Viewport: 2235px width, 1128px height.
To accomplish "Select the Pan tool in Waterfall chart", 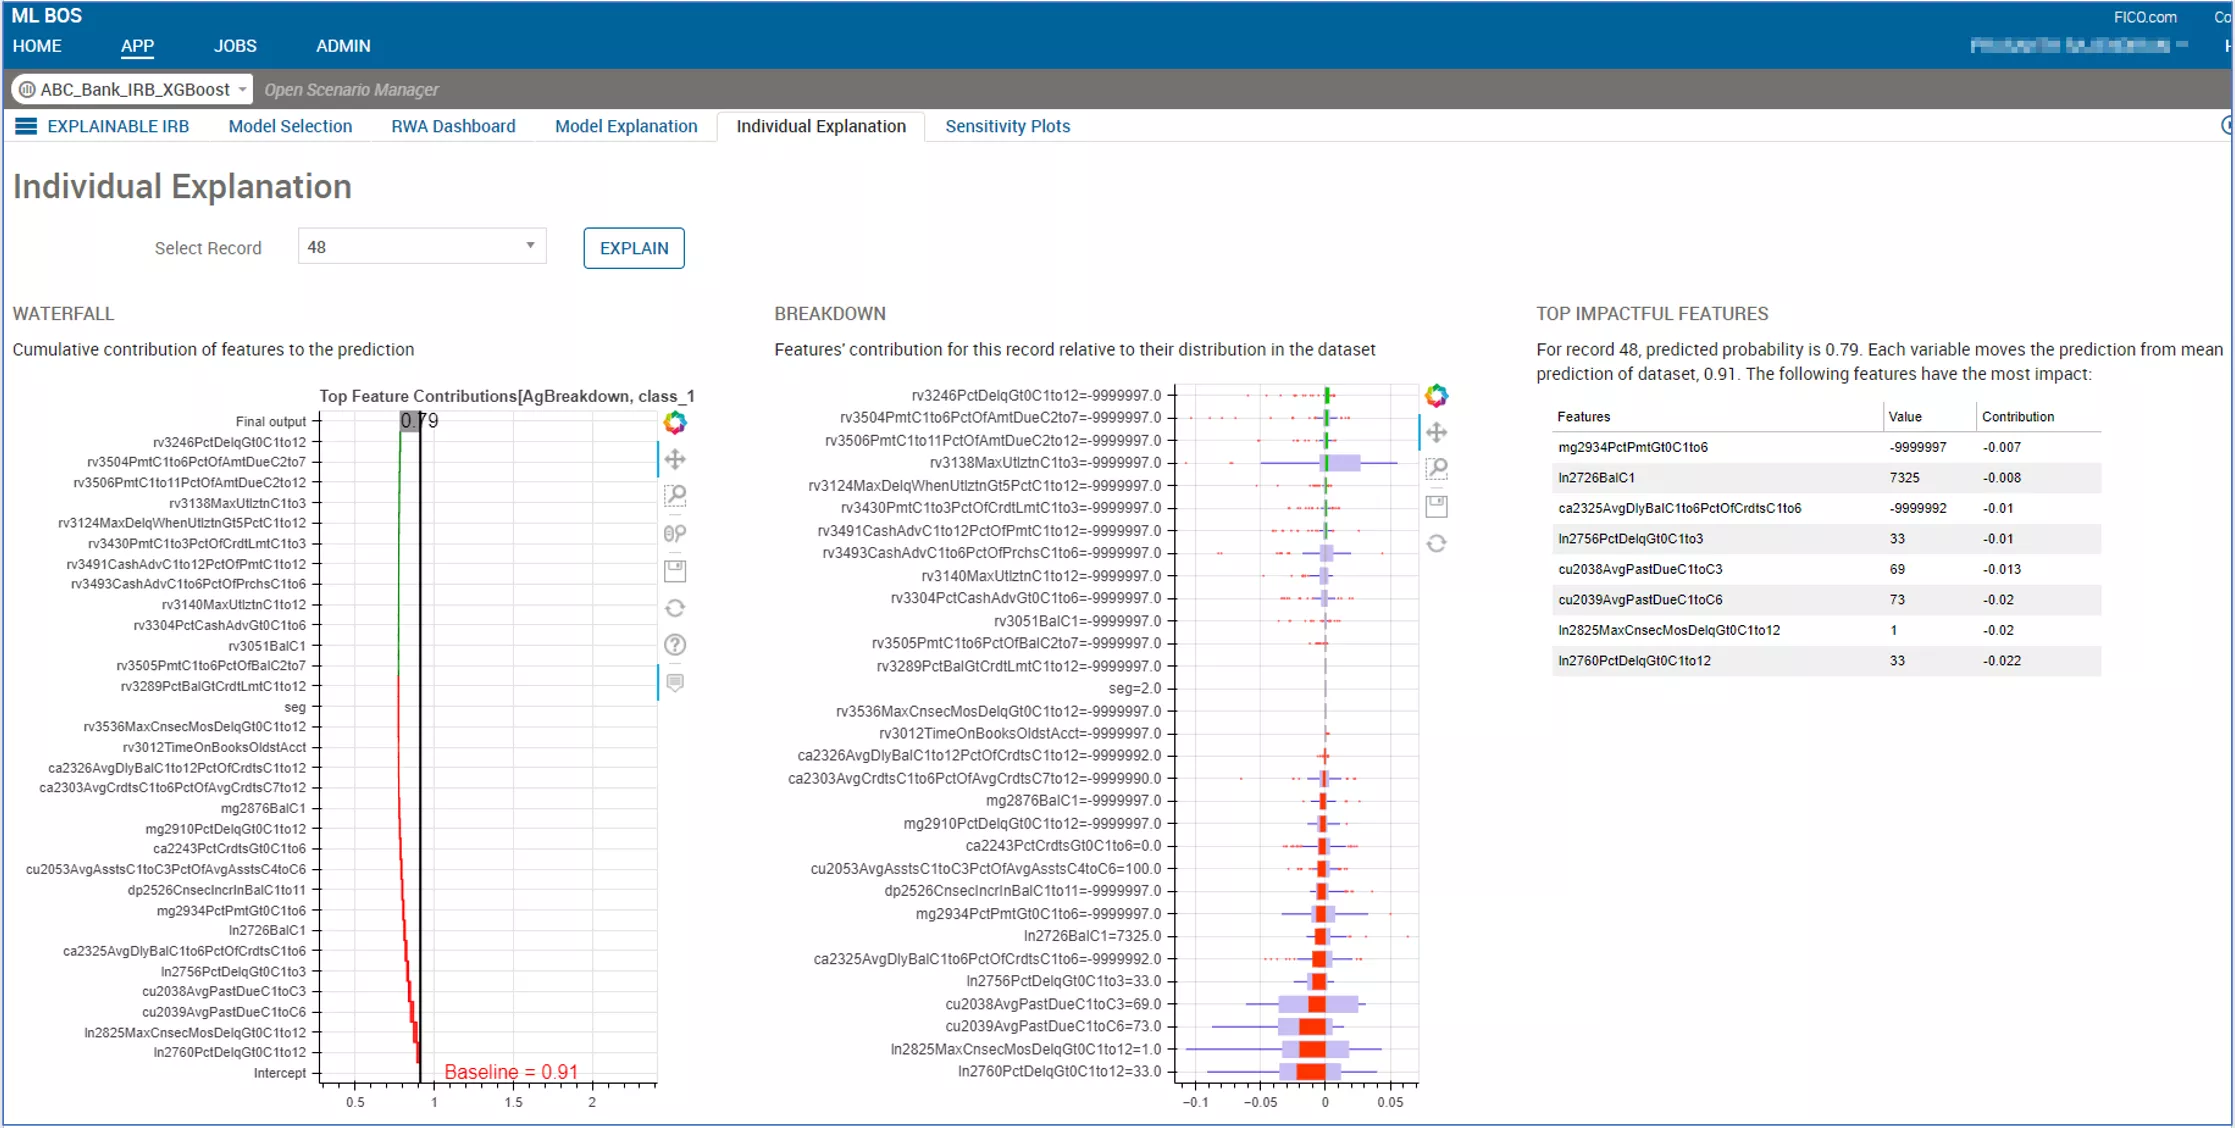I will (x=675, y=460).
